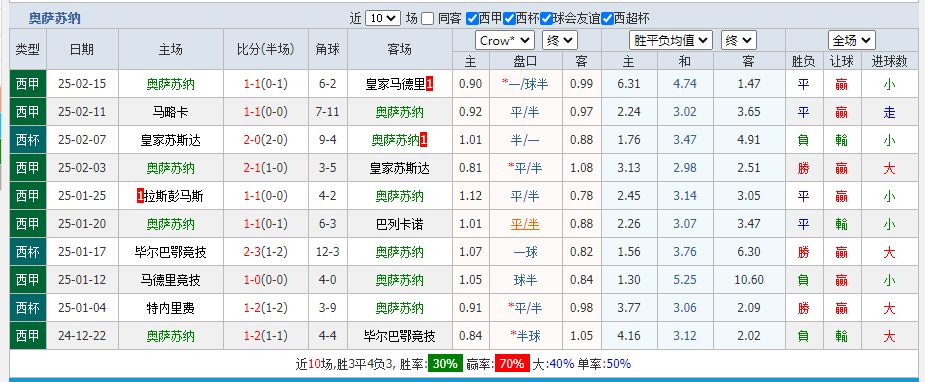Open the 全场 dropdown

[852, 41]
